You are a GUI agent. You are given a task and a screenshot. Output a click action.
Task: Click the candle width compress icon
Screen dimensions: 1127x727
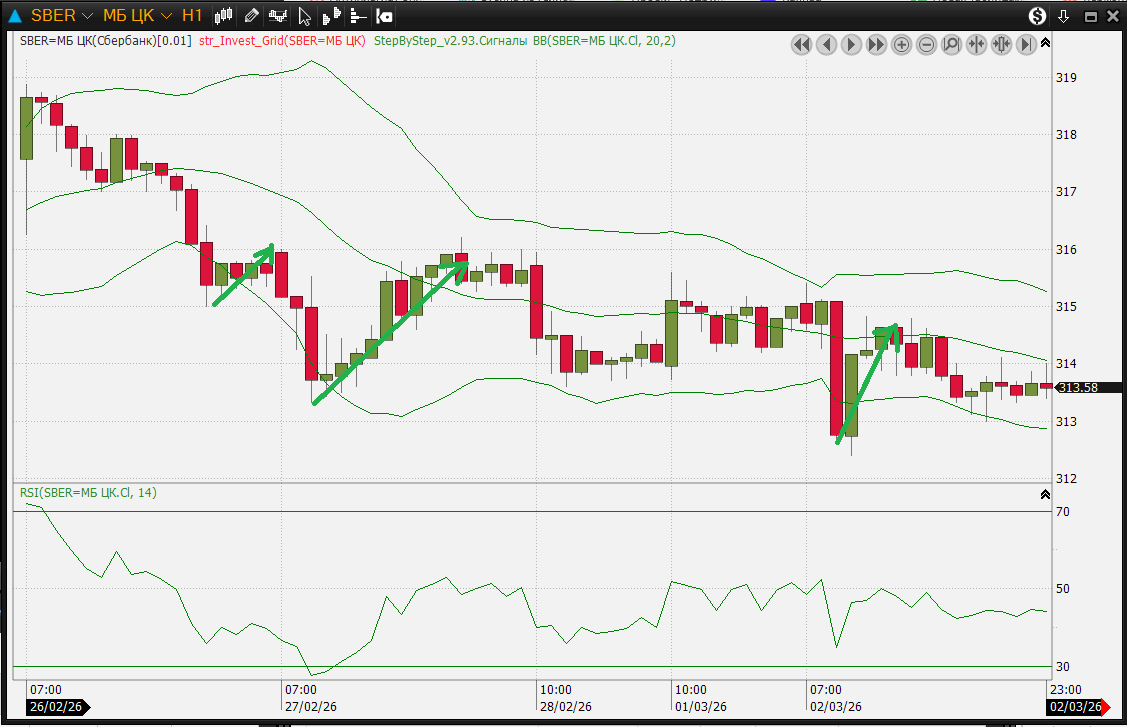1001,45
